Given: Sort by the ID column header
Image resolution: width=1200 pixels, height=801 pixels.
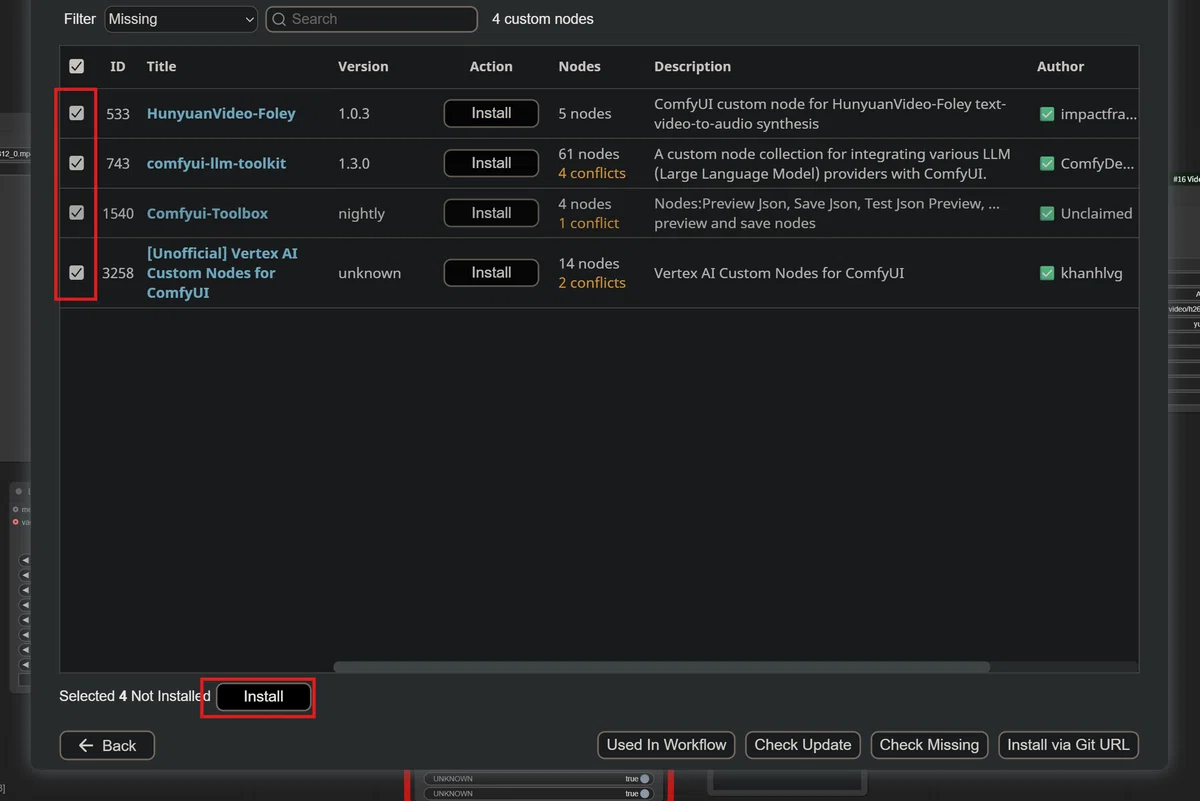Looking at the screenshot, I should (x=118, y=66).
